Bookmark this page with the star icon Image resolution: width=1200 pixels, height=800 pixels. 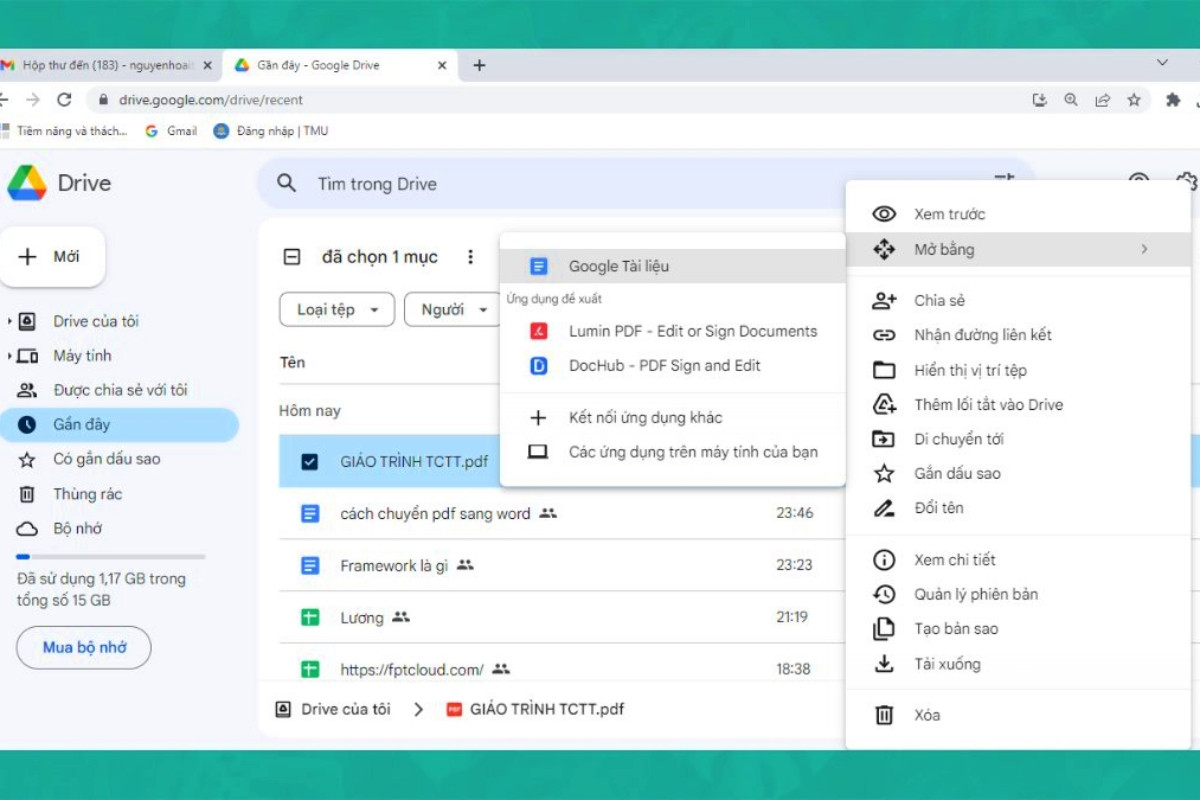tap(1134, 100)
